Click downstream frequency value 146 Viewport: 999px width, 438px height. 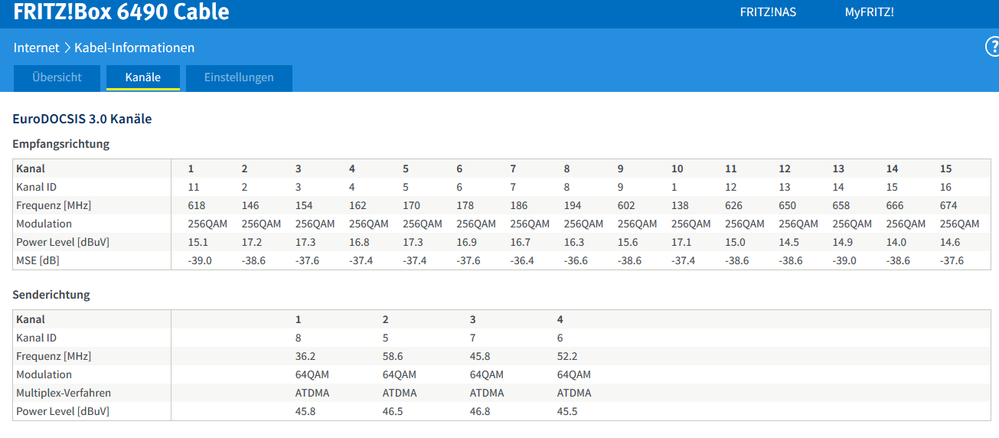tap(249, 205)
